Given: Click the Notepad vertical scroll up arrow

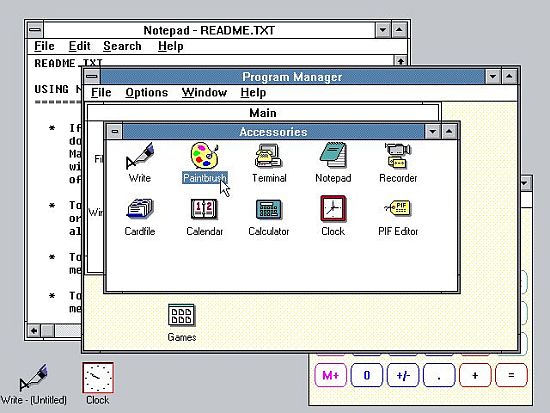Looking at the screenshot, I should coord(400,61).
